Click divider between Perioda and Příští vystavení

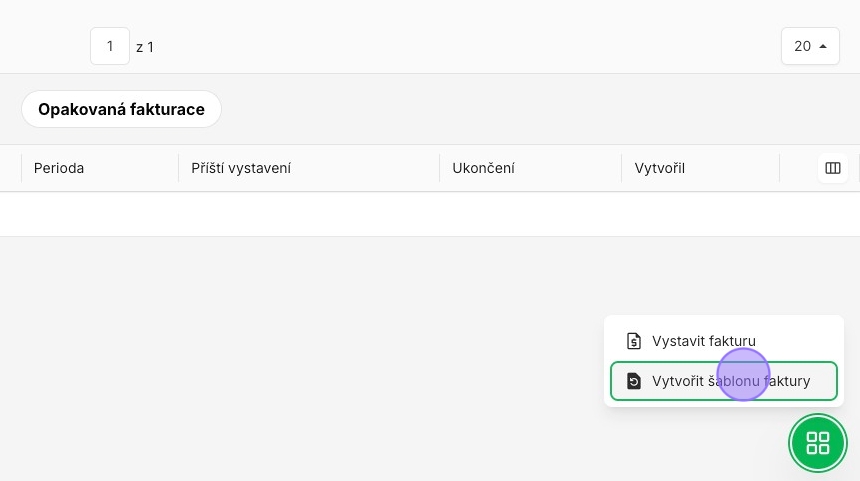click(x=178, y=168)
